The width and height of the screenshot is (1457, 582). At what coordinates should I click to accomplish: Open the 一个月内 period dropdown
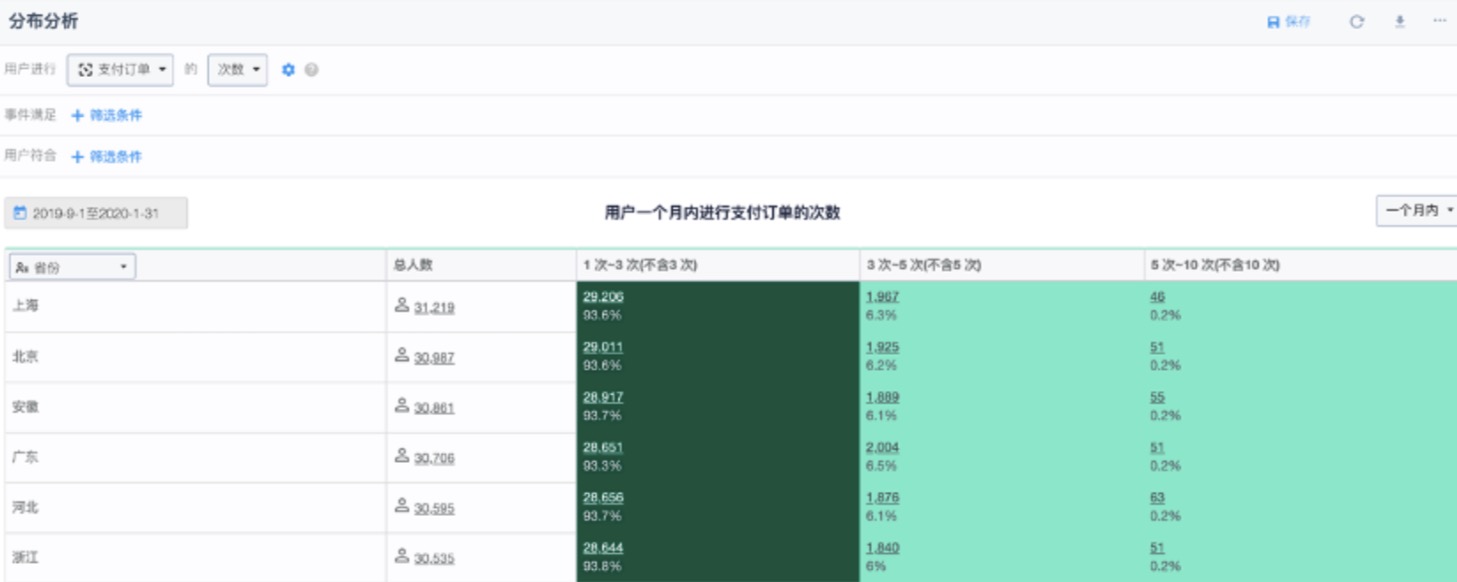(x=1418, y=210)
